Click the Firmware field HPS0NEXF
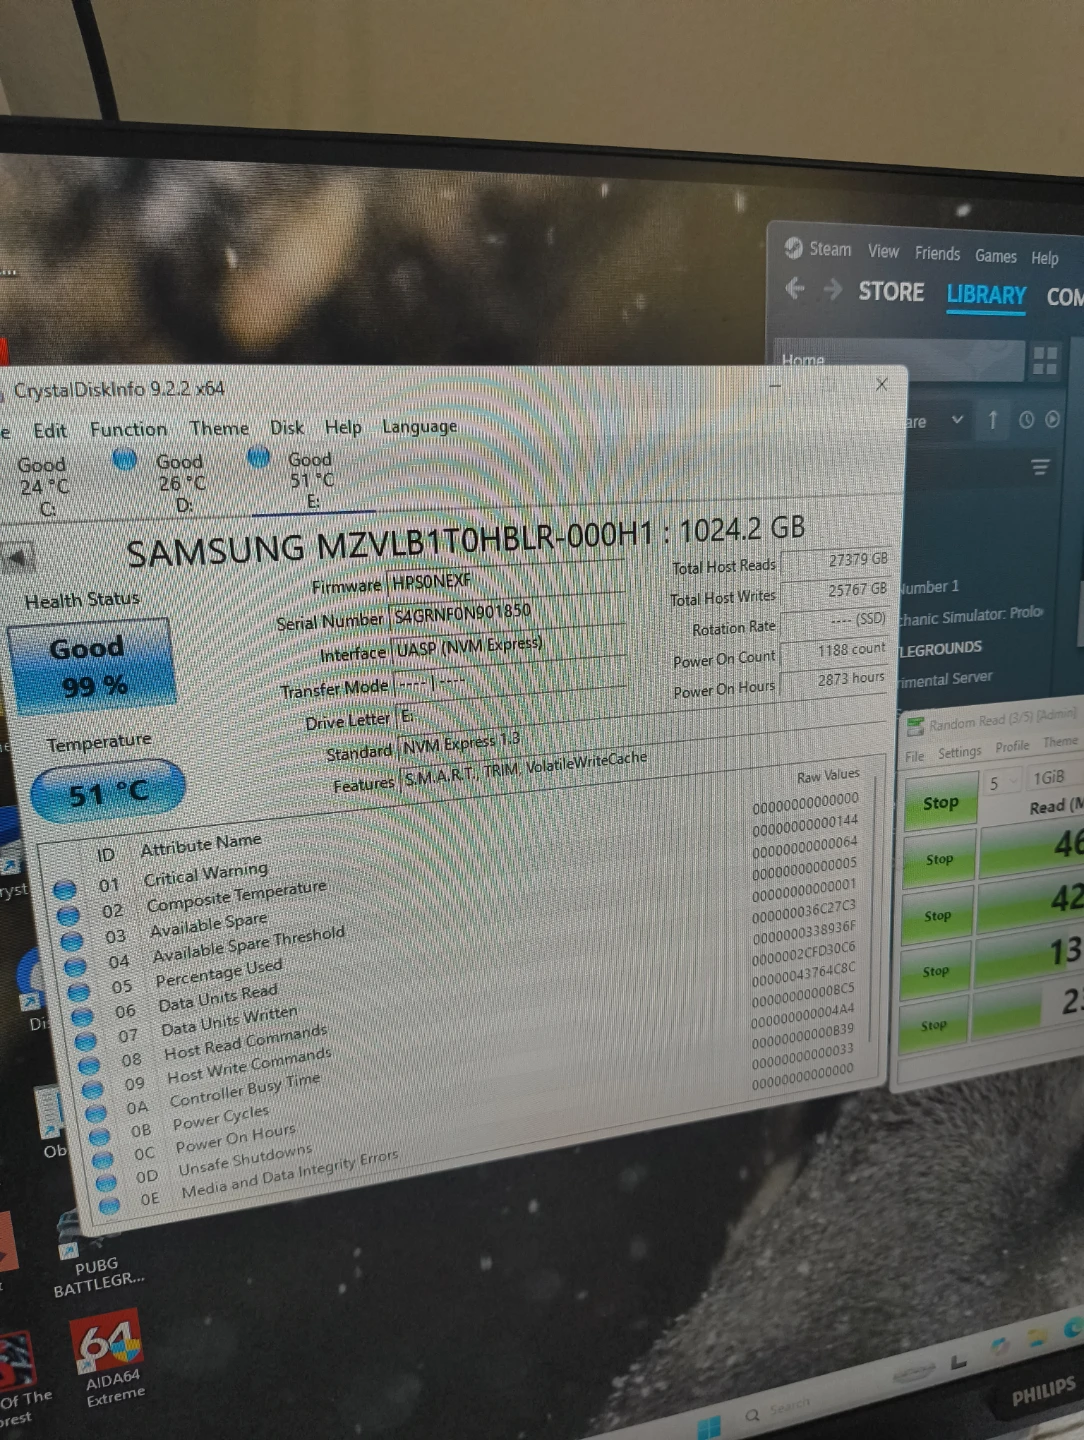Viewport: 1084px width, 1440px height. click(x=507, y=579)
